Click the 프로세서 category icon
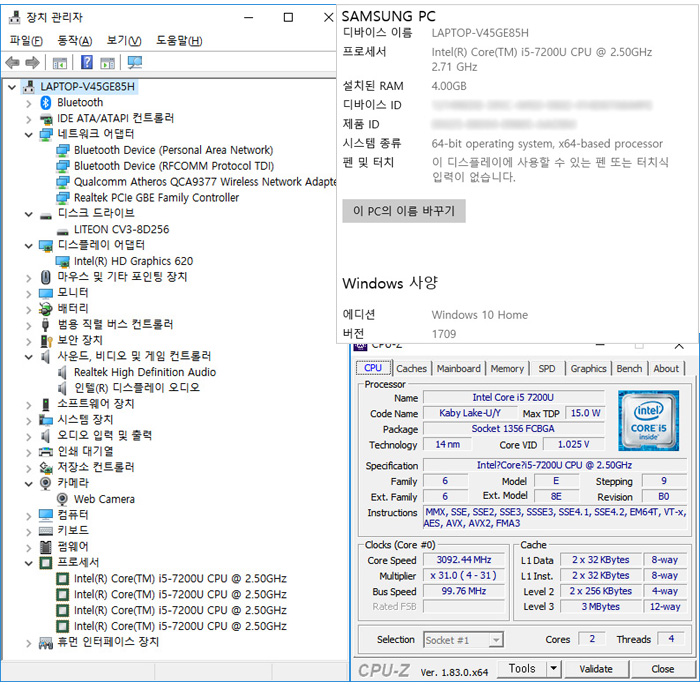 [46, 563]
